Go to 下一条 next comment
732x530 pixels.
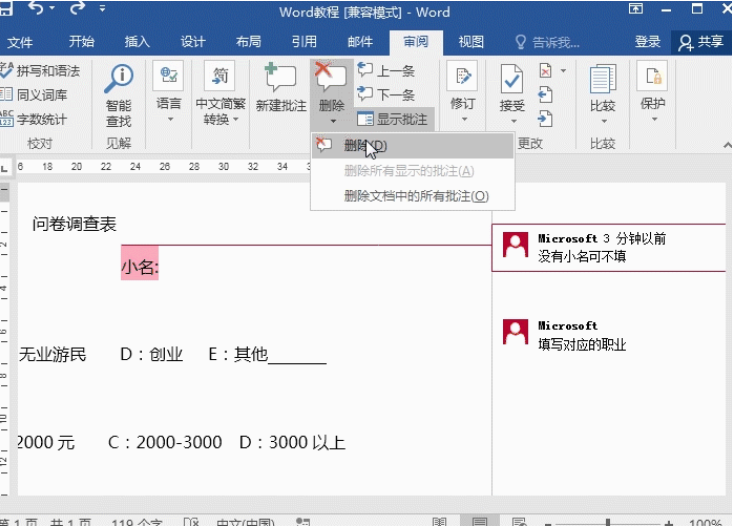coord(386,95)
